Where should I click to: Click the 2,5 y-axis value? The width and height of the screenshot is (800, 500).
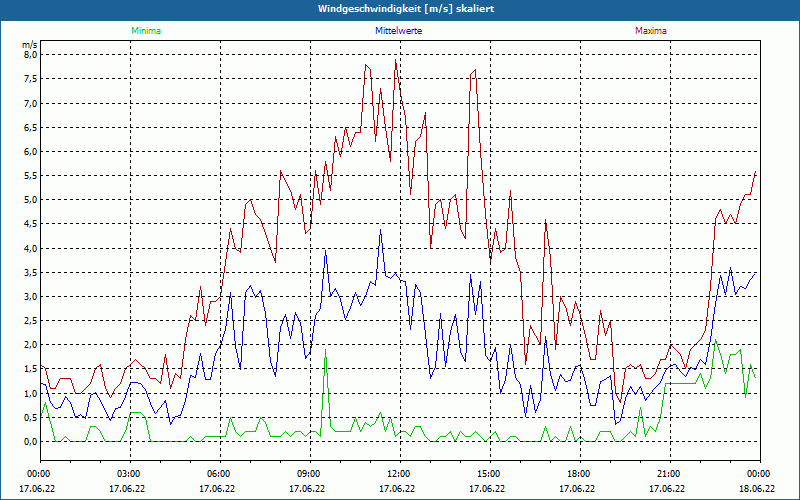30,321
